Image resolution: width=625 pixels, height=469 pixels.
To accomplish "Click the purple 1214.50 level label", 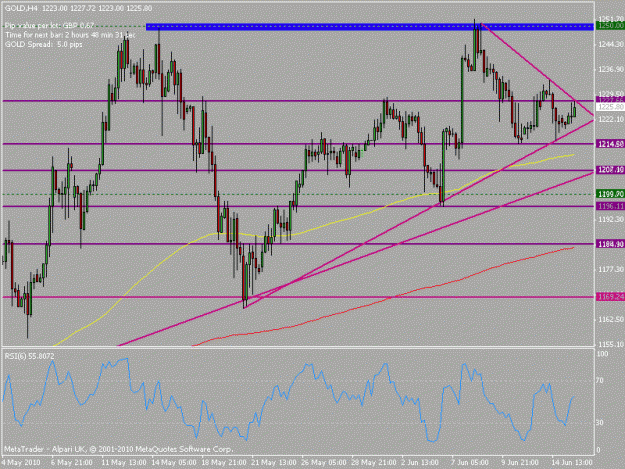I will click(x=610, y=144).
